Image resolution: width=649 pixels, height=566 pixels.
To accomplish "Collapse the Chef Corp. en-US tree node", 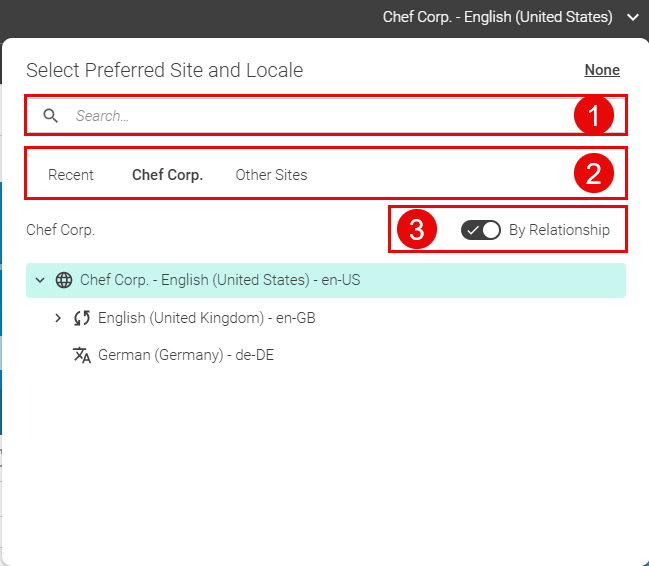I will [40, 280].
